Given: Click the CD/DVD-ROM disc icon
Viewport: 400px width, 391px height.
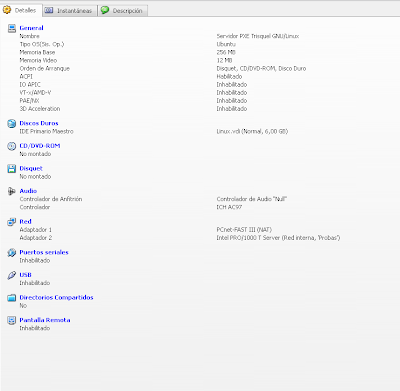Looking at the screenshot, I should pos(12,146).
